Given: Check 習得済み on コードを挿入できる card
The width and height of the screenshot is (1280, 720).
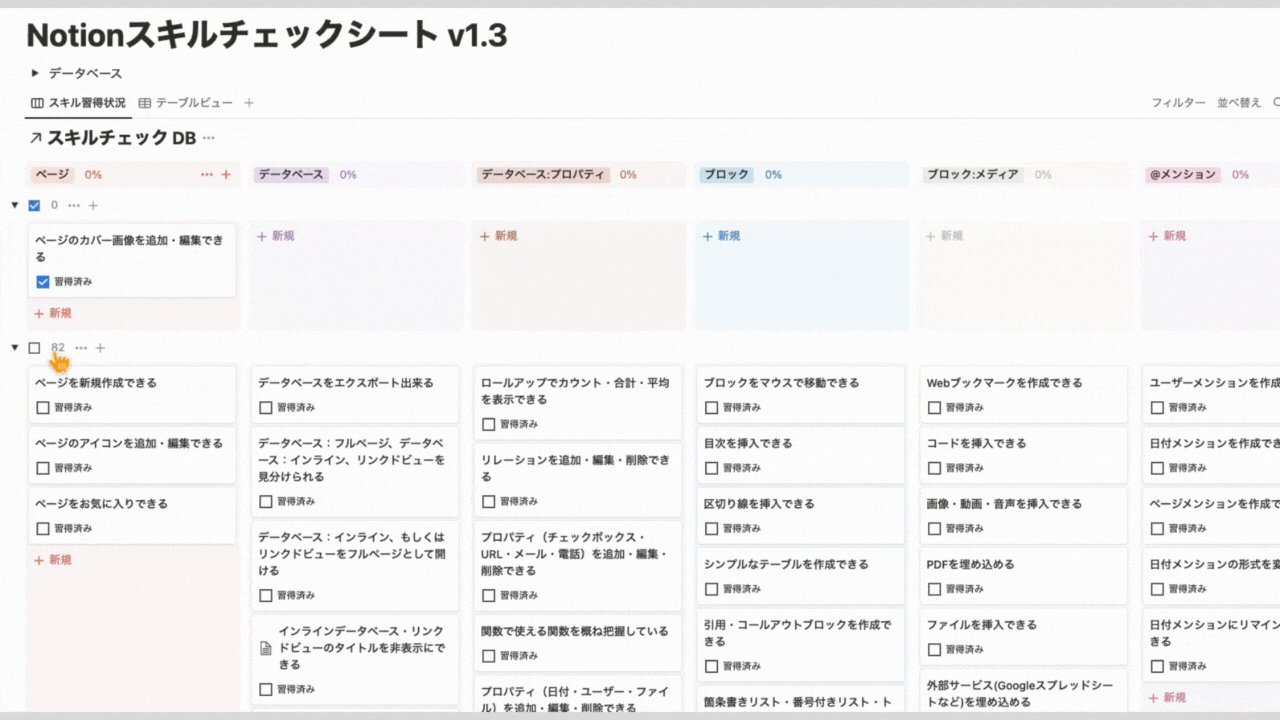Looking at the screenshot, I should [x=934, y=468].
